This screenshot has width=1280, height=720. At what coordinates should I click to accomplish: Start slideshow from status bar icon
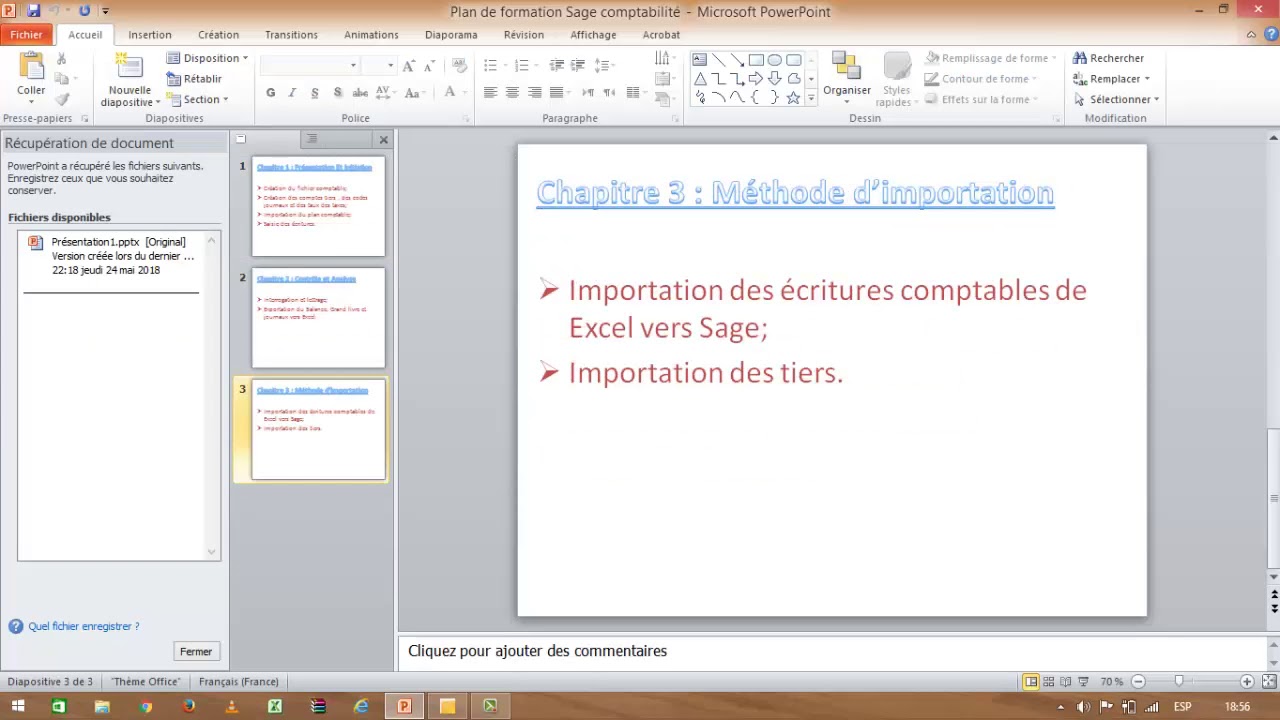point(1083,681)
